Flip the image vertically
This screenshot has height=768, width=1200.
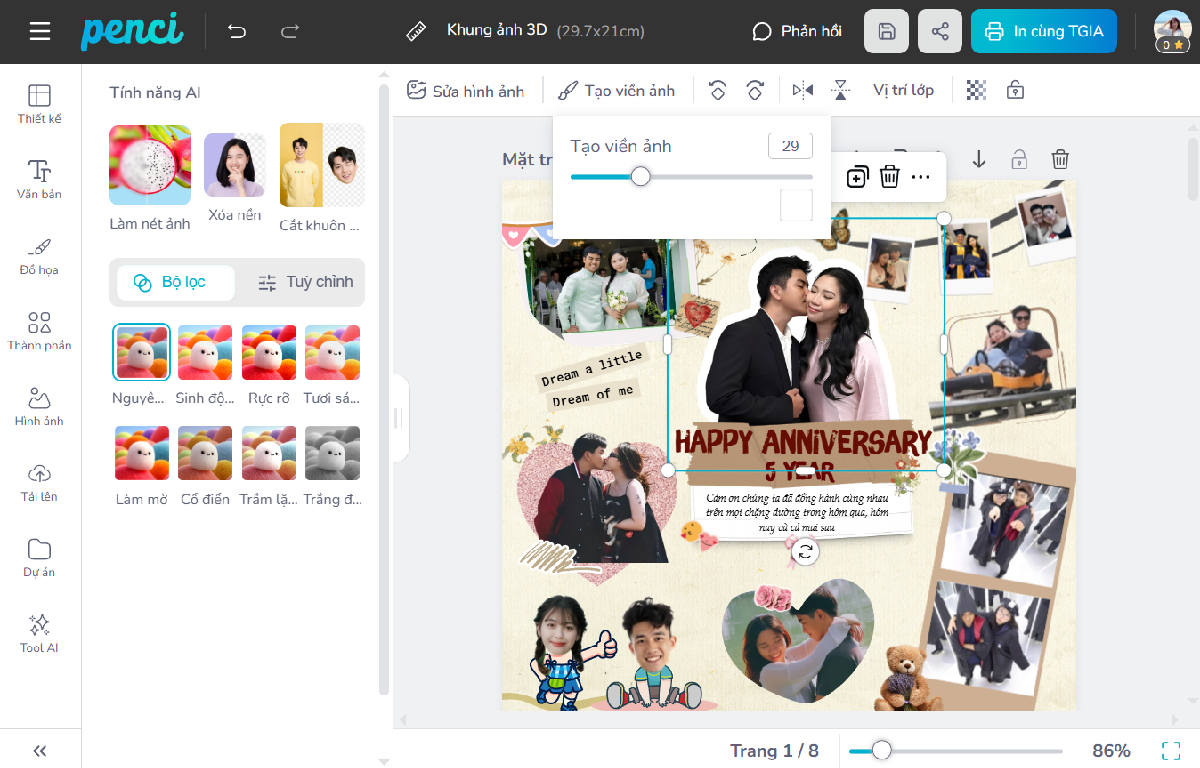click(841, 91)
